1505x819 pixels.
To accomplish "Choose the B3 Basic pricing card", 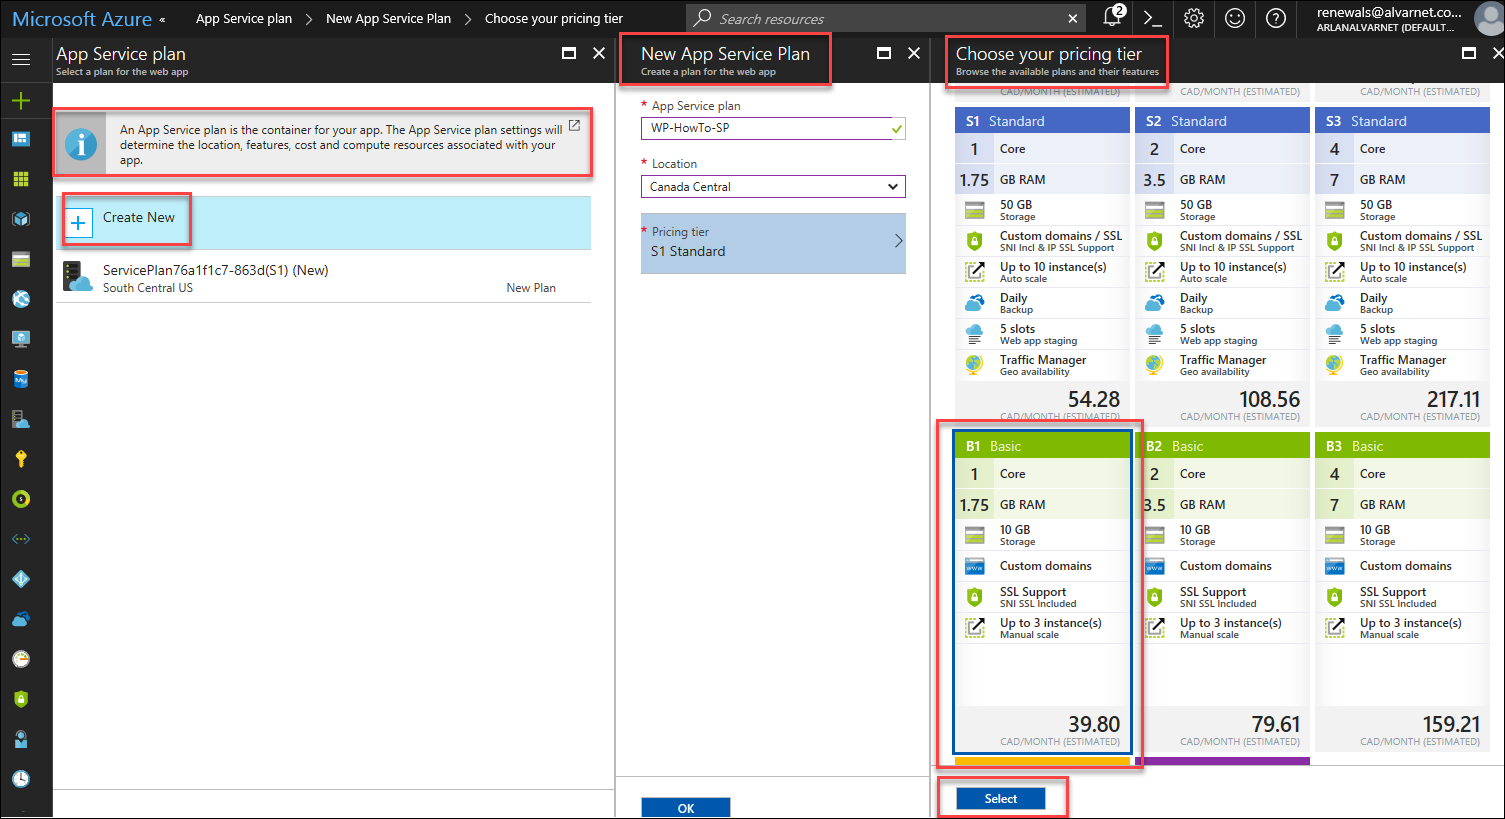I will pyautogui.click(x=1402, y=592).
